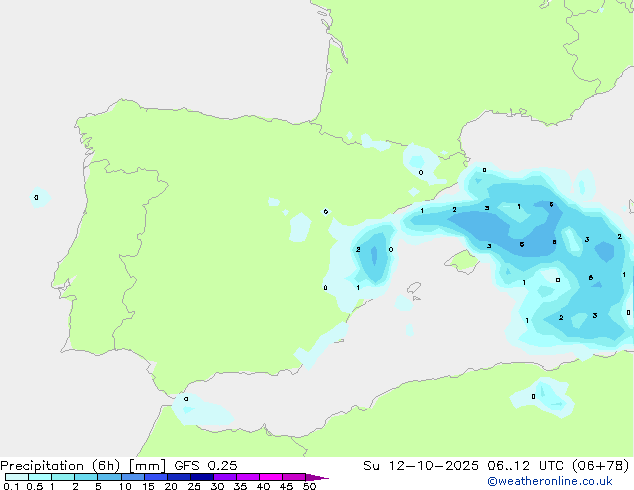Screen dimensions: 634x490
Task: Click the '40' legend scale label
Action: [264, 486]
